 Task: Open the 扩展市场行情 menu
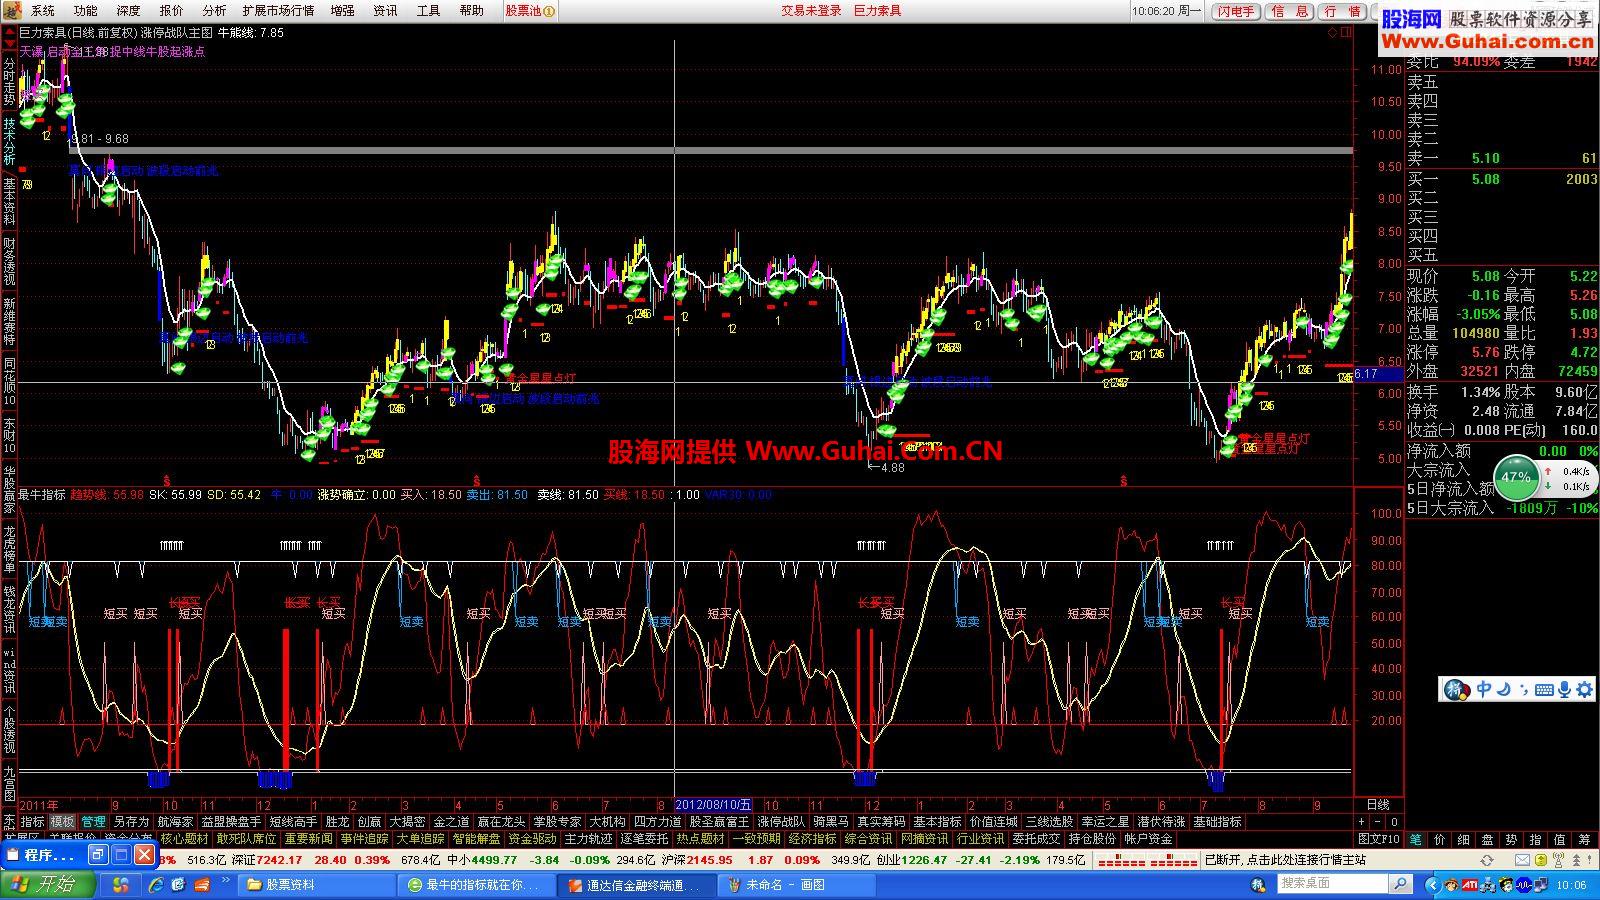pos(278,11)
